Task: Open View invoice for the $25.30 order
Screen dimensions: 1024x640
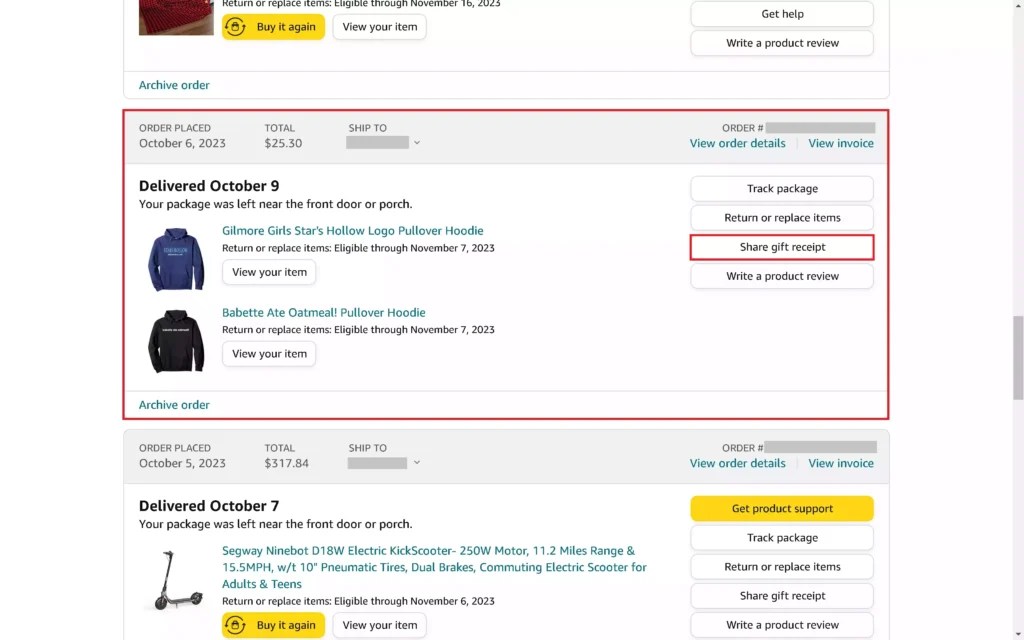Action: pyautogui.click(x=840, y=143)
